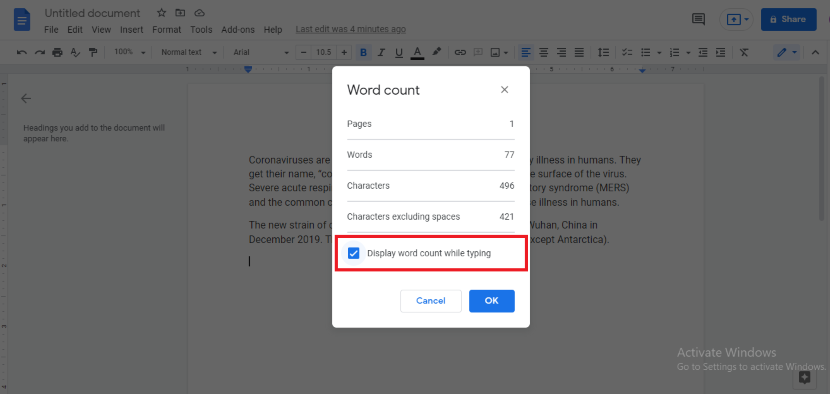830x394 pixels.
Task: Toggle underline formatting
Action: (399, 52)
